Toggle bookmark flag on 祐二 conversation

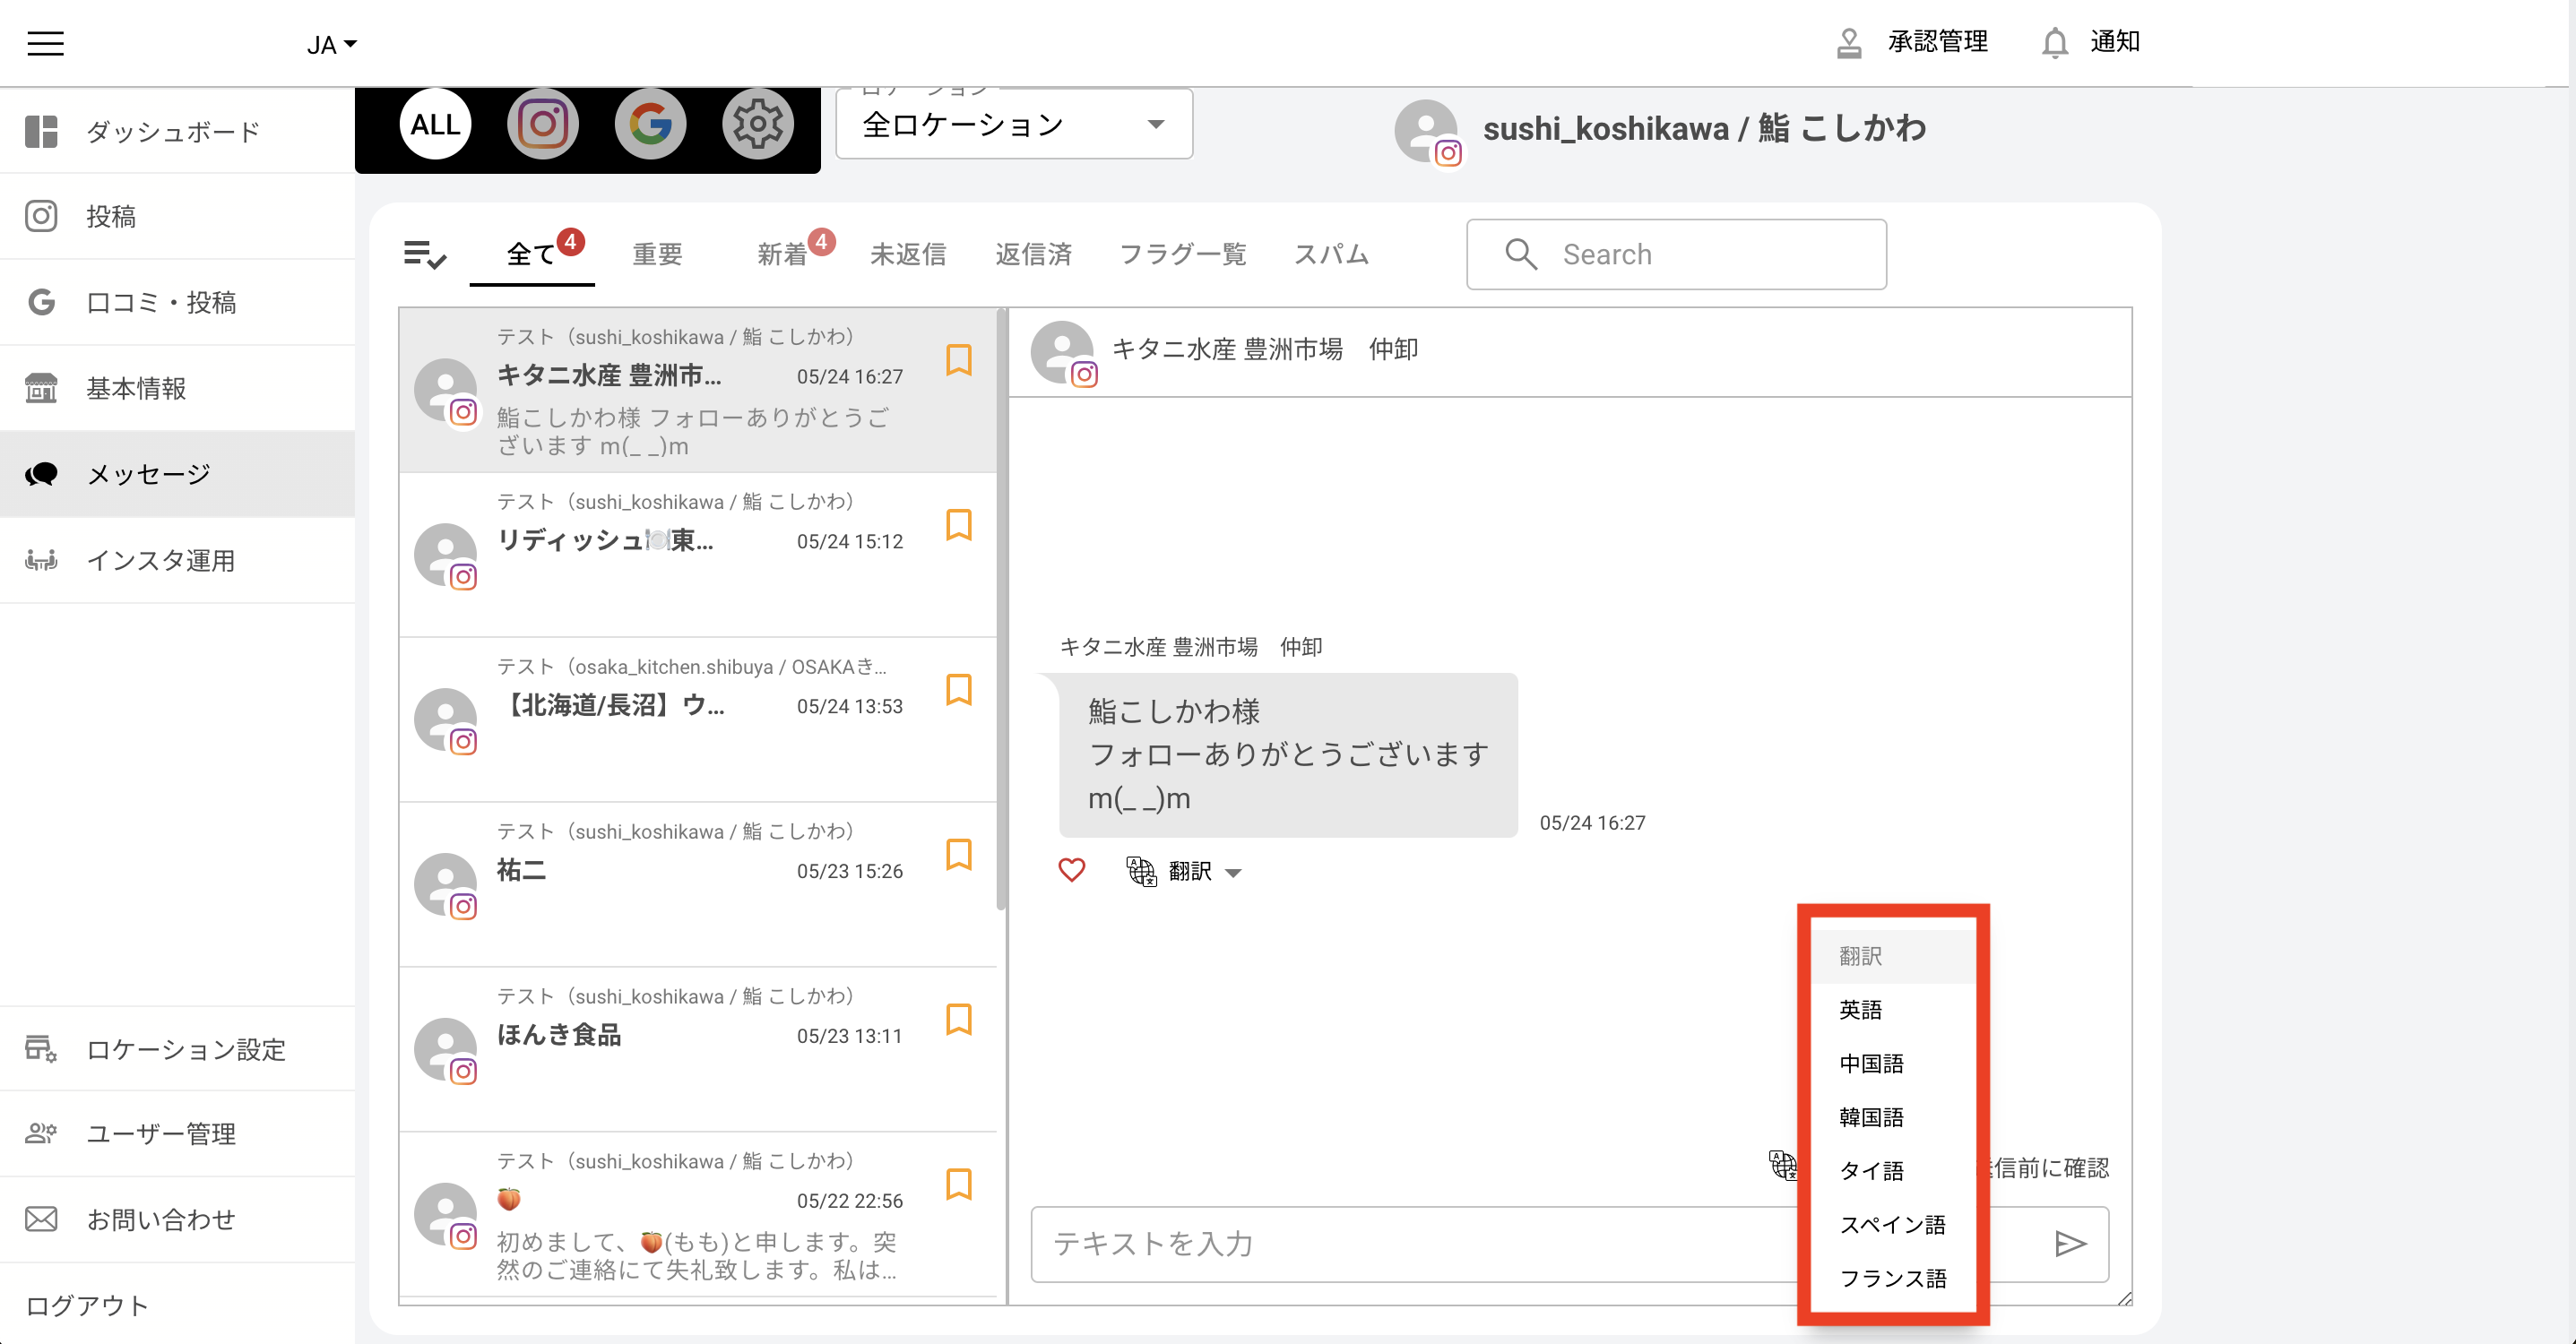(x=958, y=854)
